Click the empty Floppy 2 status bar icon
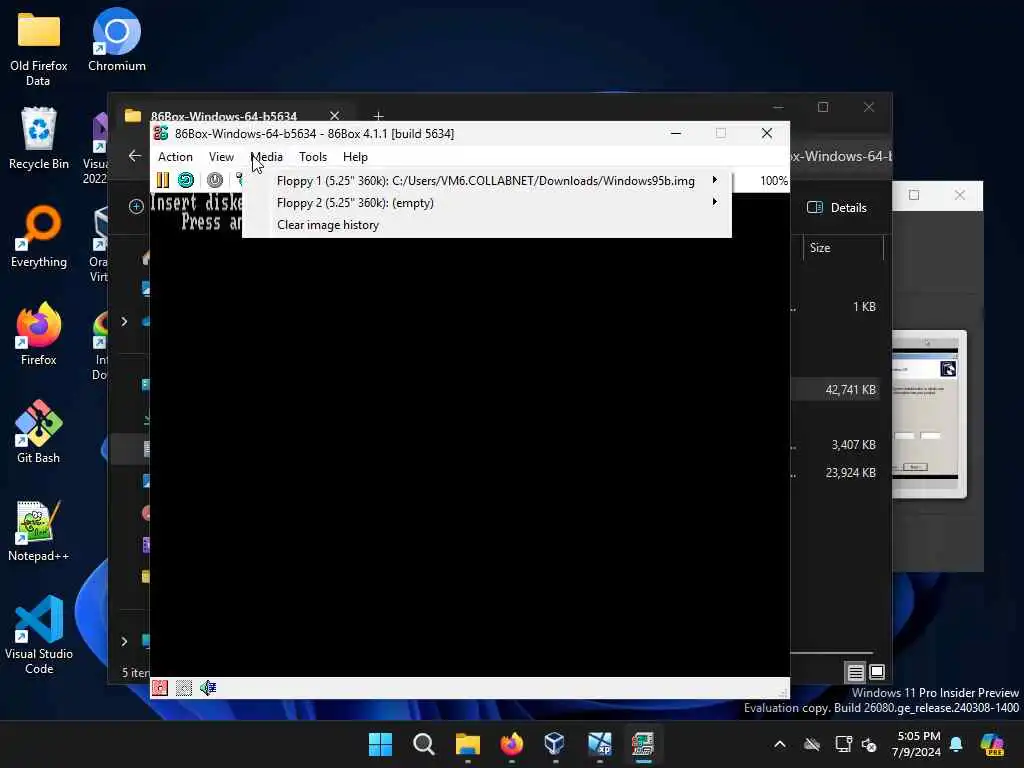The image size is (1024, 768). tap(184, 688)
